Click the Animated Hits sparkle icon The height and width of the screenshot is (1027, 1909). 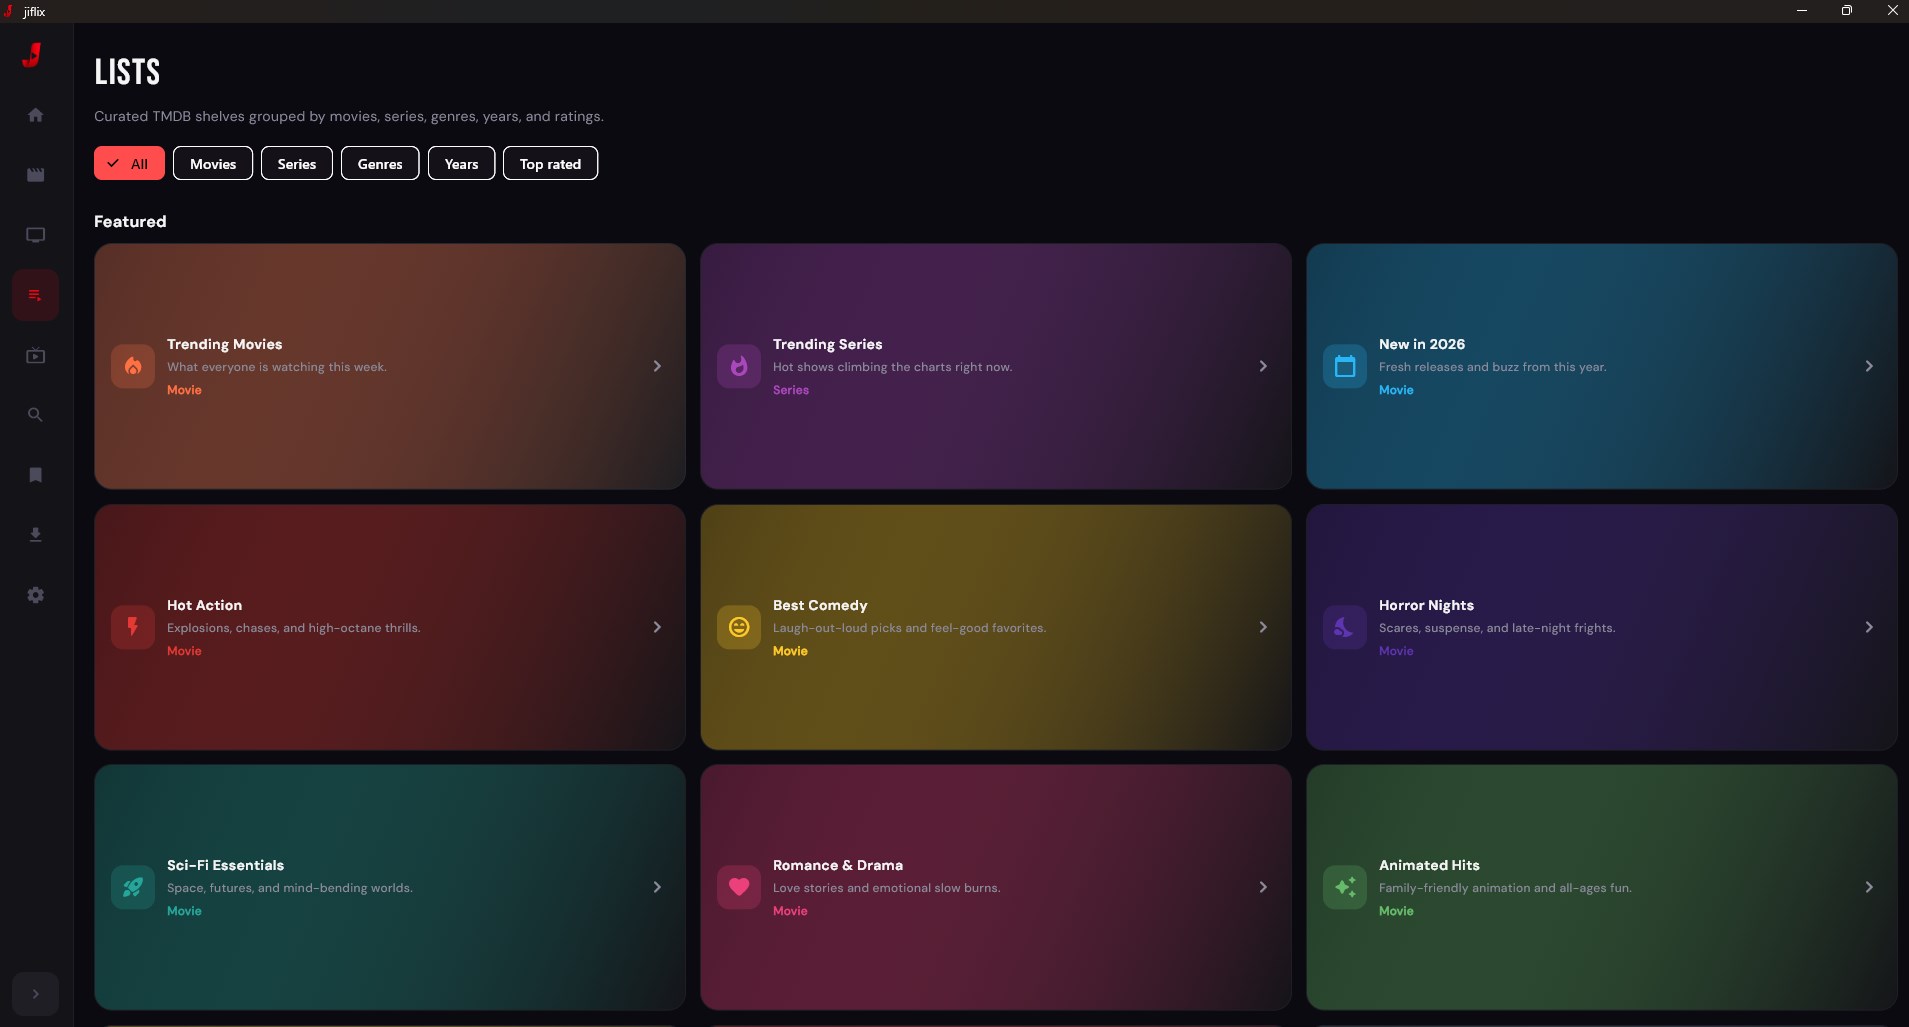pos(1345,887)
